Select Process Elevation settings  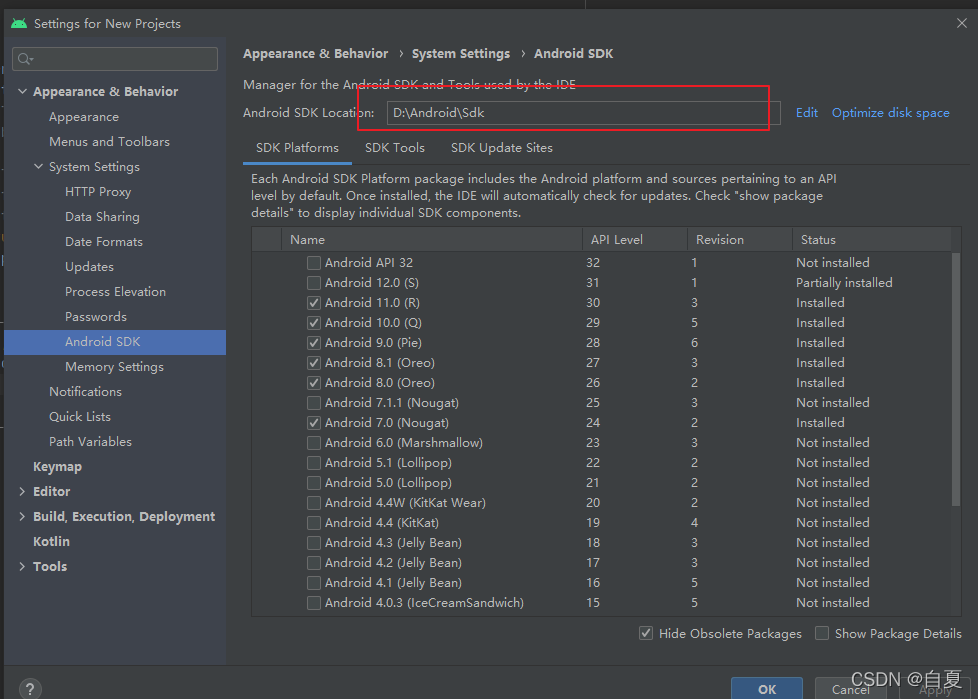115,291
